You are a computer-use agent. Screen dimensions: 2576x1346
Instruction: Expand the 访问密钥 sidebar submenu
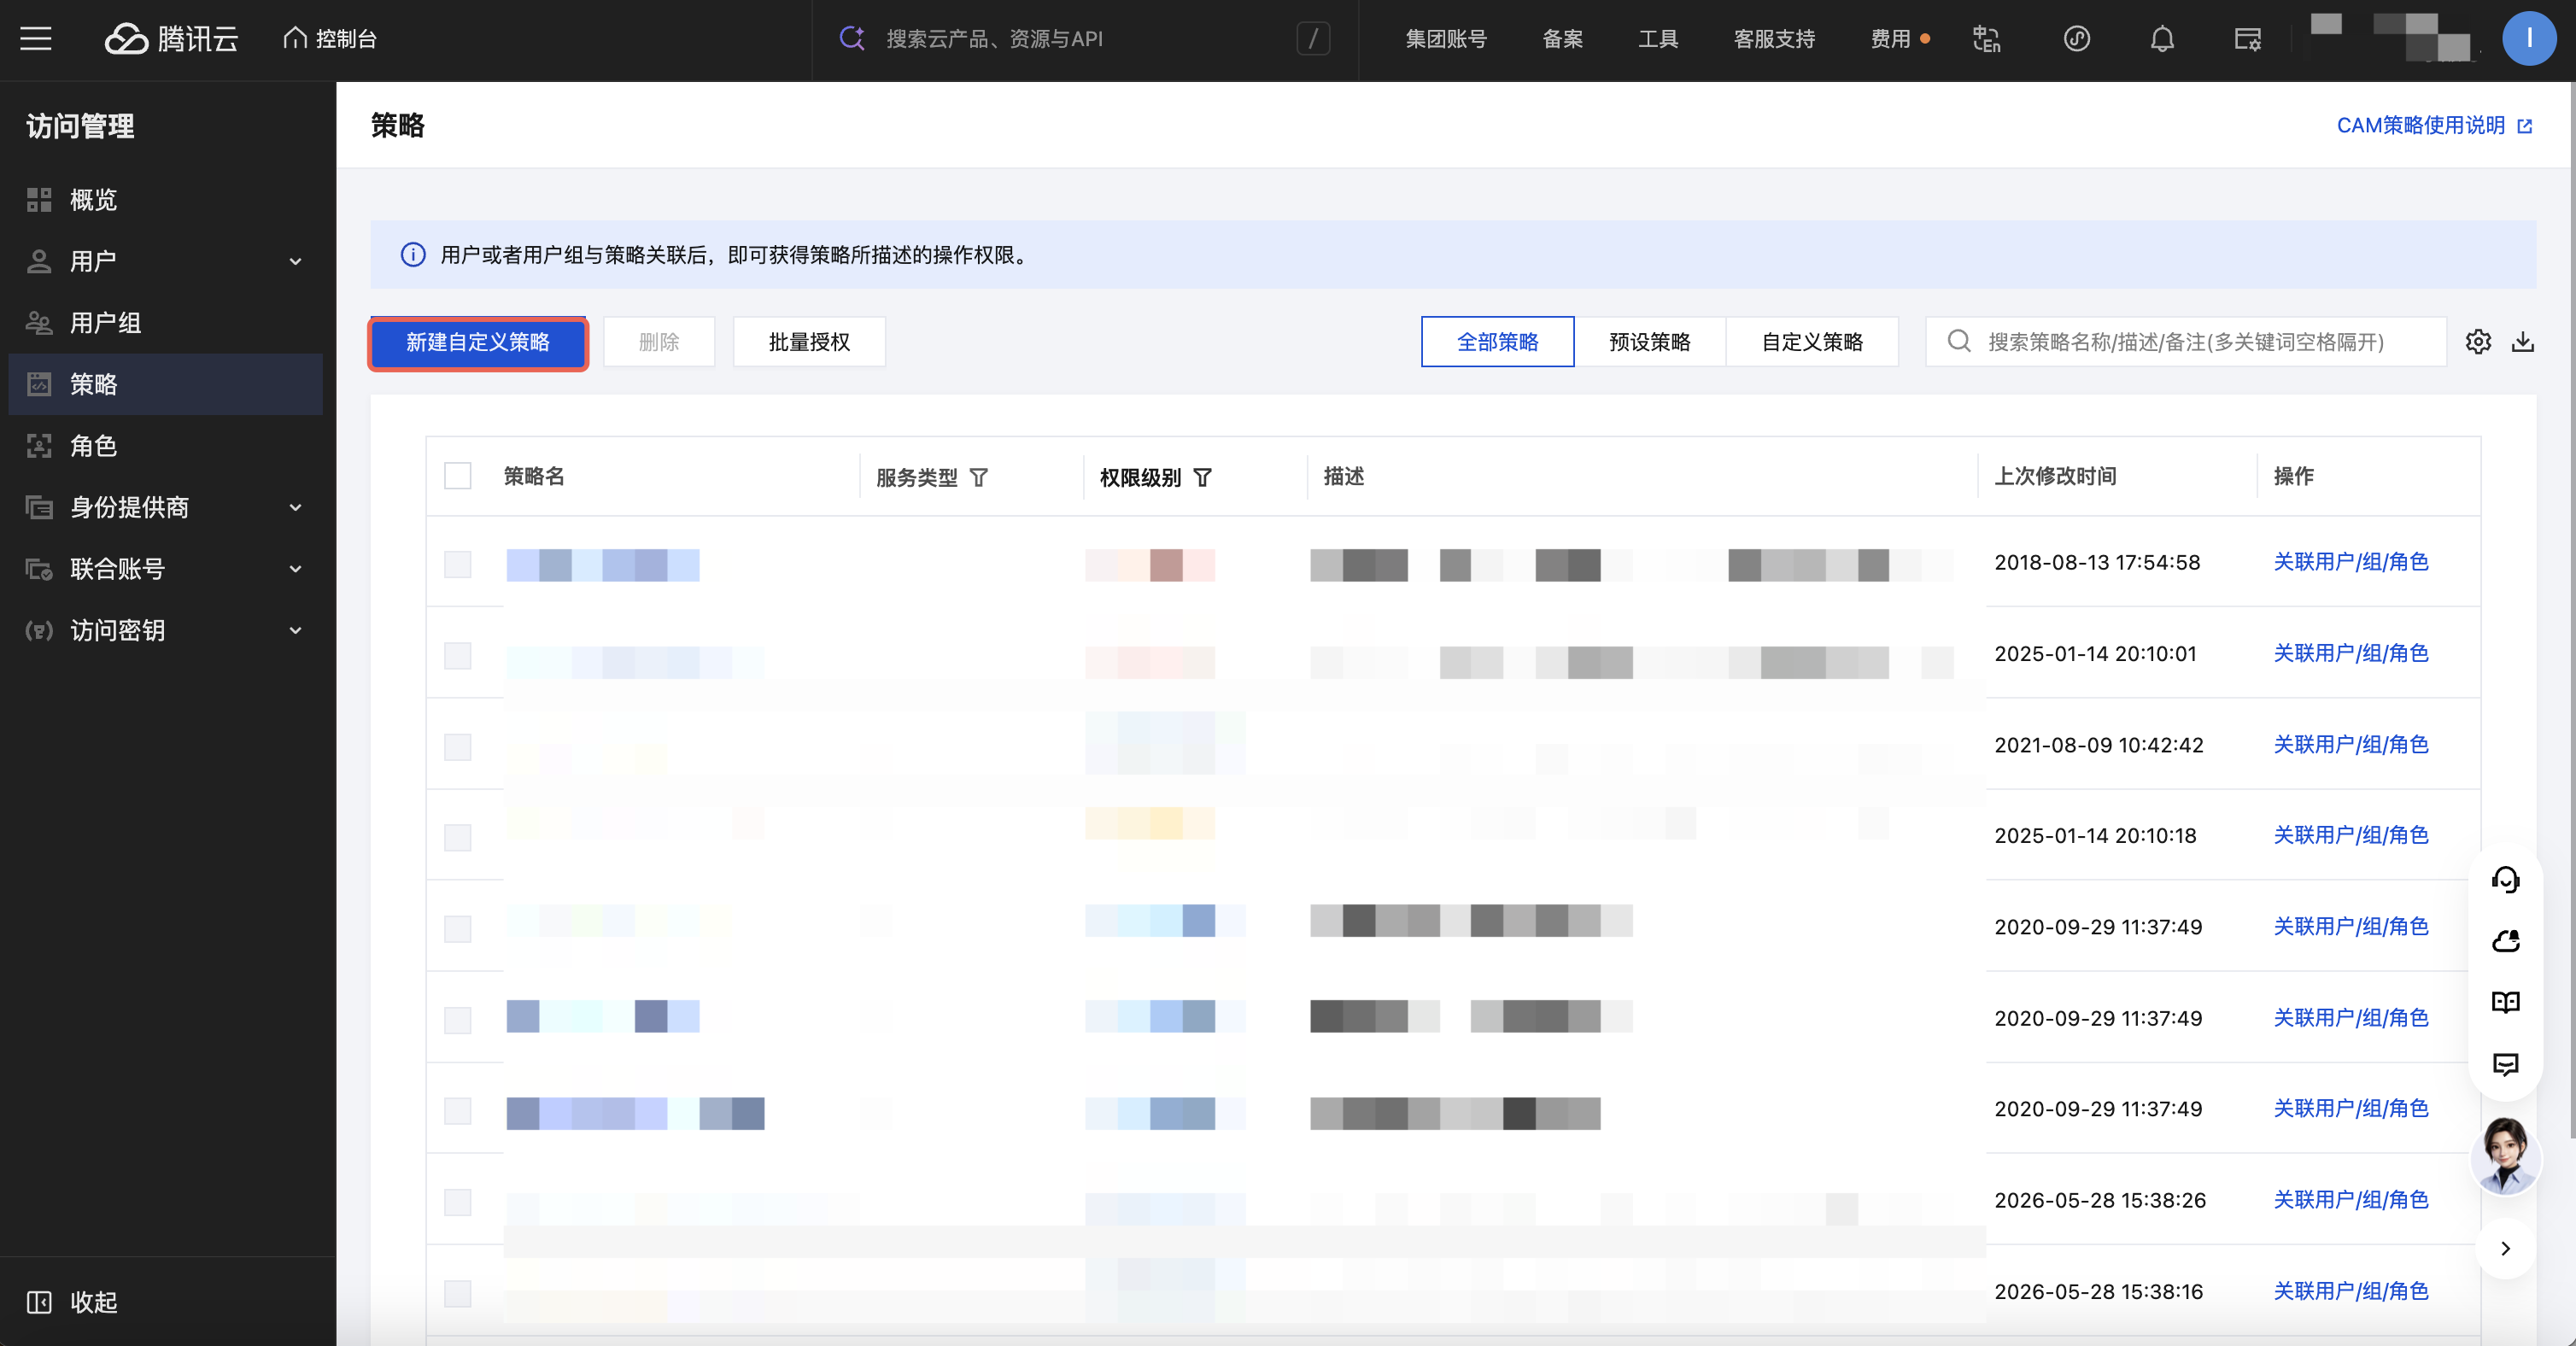pos(295,631)
